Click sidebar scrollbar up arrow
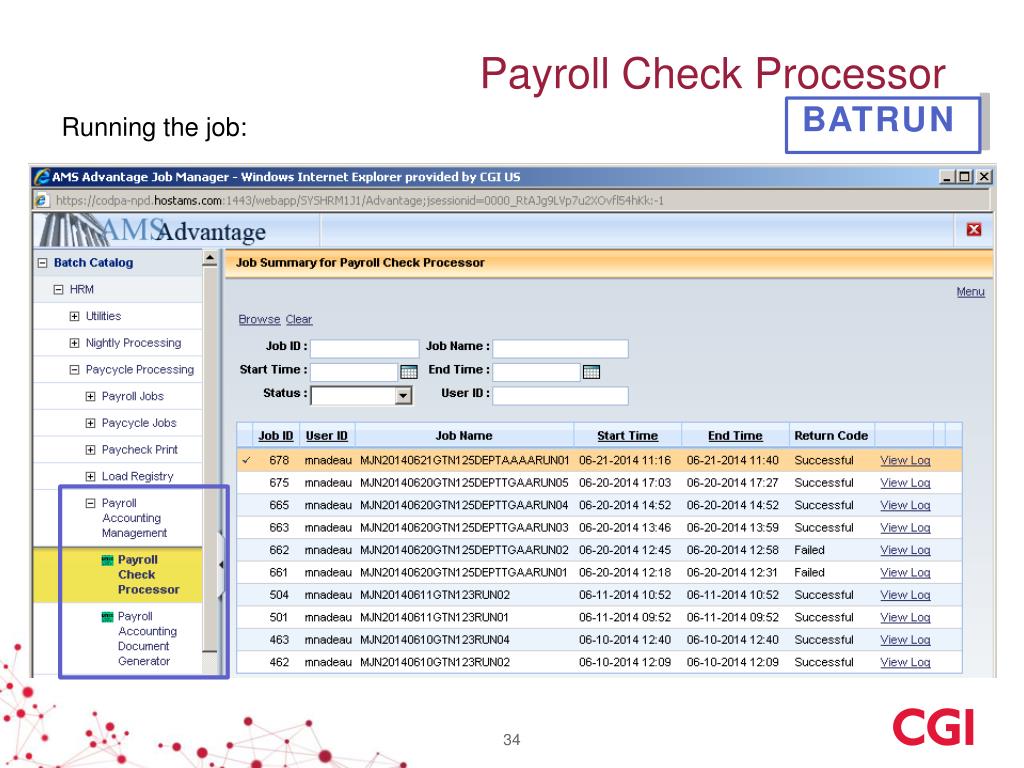Viewport: 1024px width, 768px height. pos(210,259)
